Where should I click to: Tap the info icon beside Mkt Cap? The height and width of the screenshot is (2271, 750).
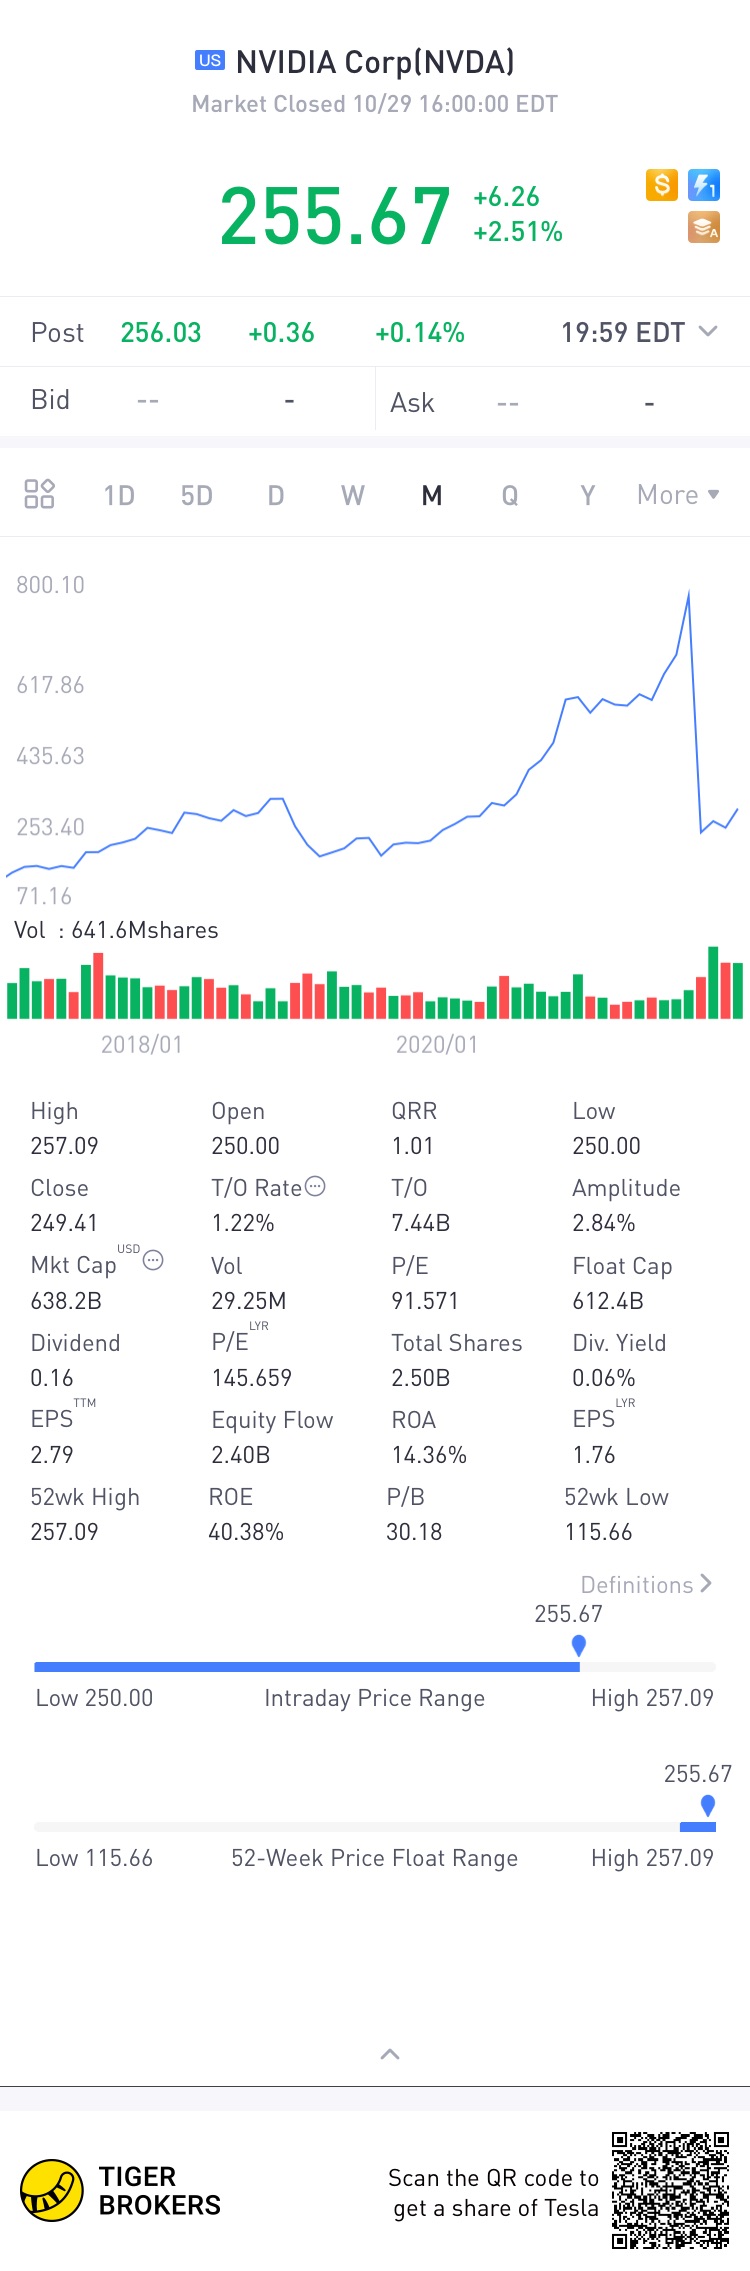point(153,1261)
